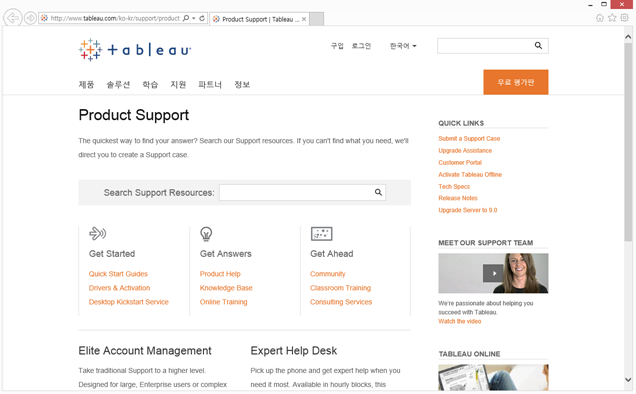Open Product Help link

pyautogui.click(x=220, y=274)
